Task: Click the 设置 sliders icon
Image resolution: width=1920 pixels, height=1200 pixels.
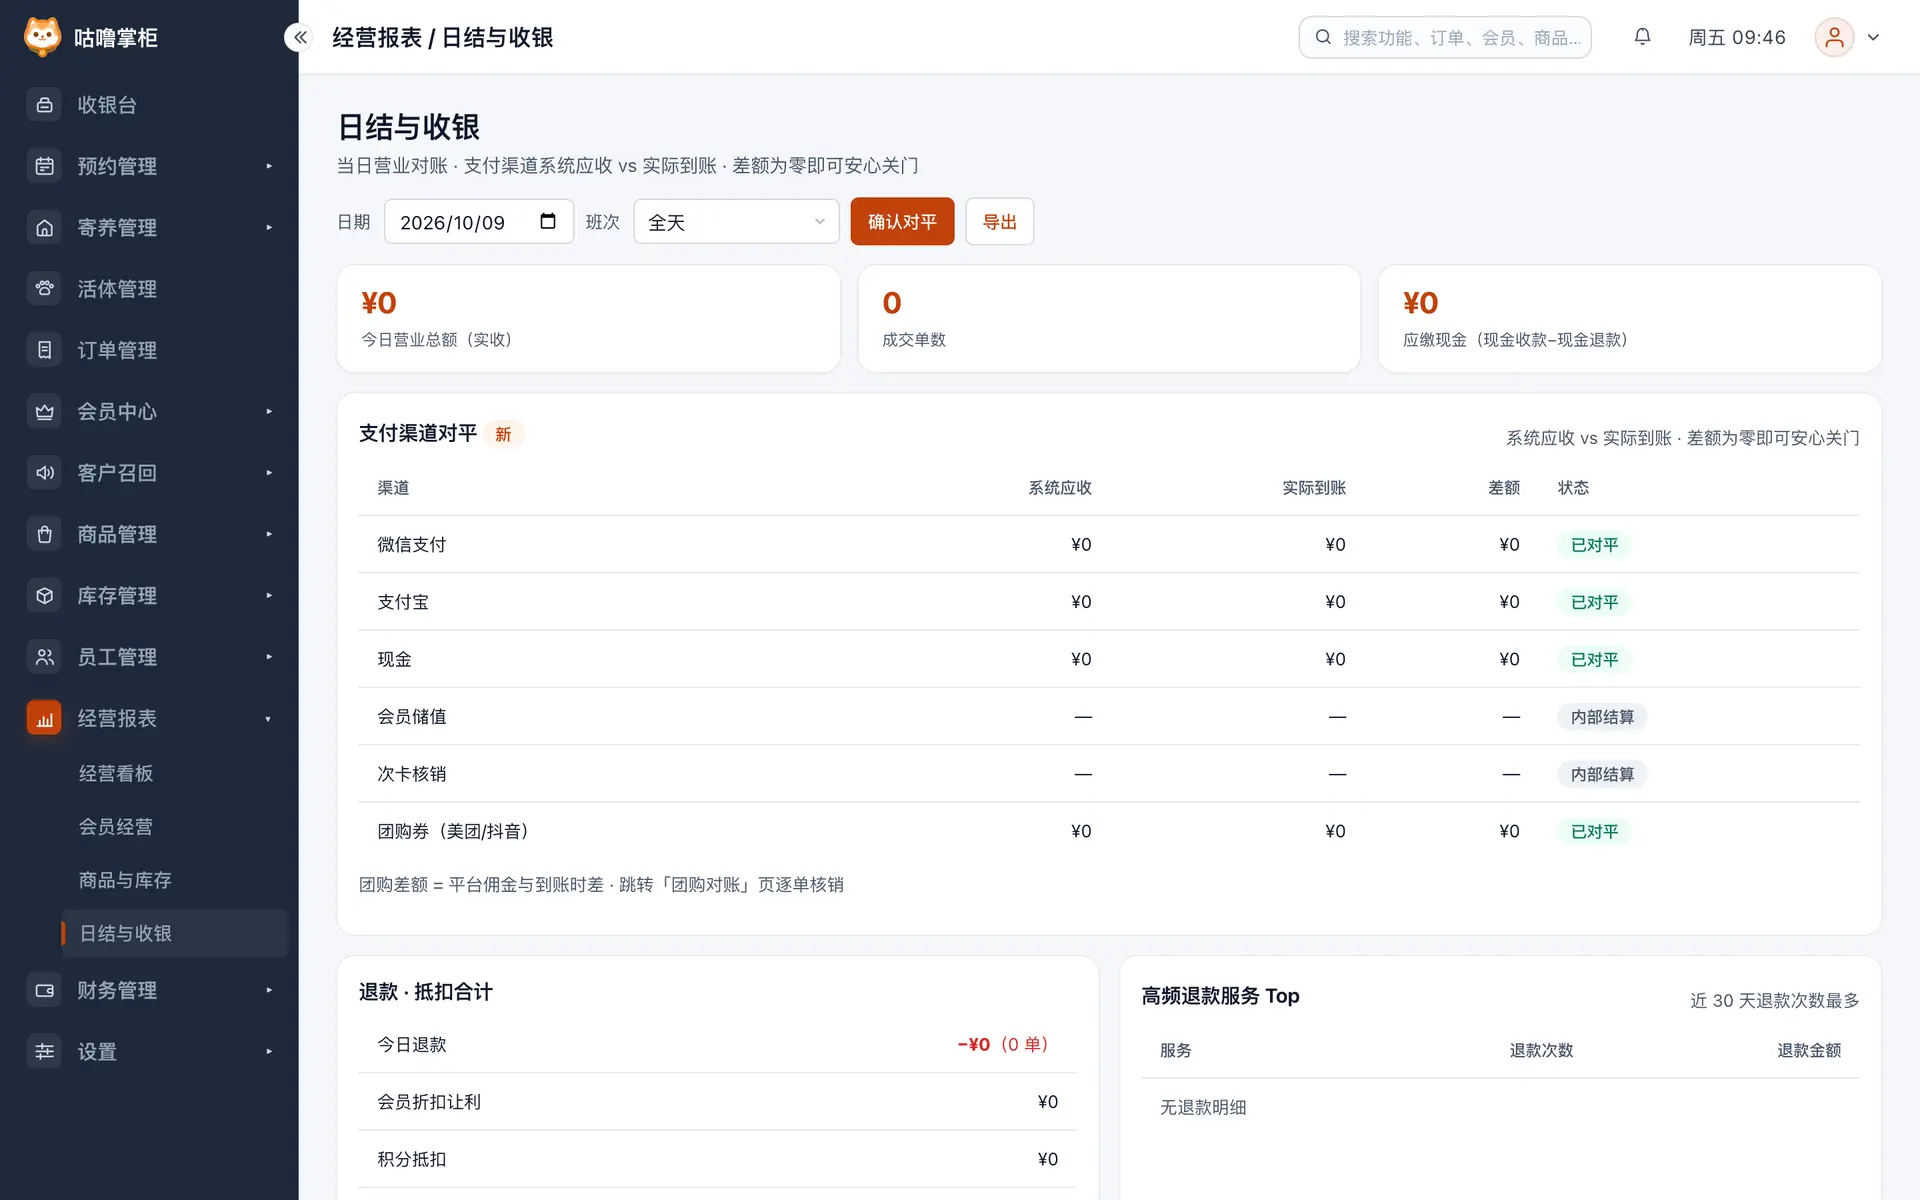Action: tap(44, 1051)
